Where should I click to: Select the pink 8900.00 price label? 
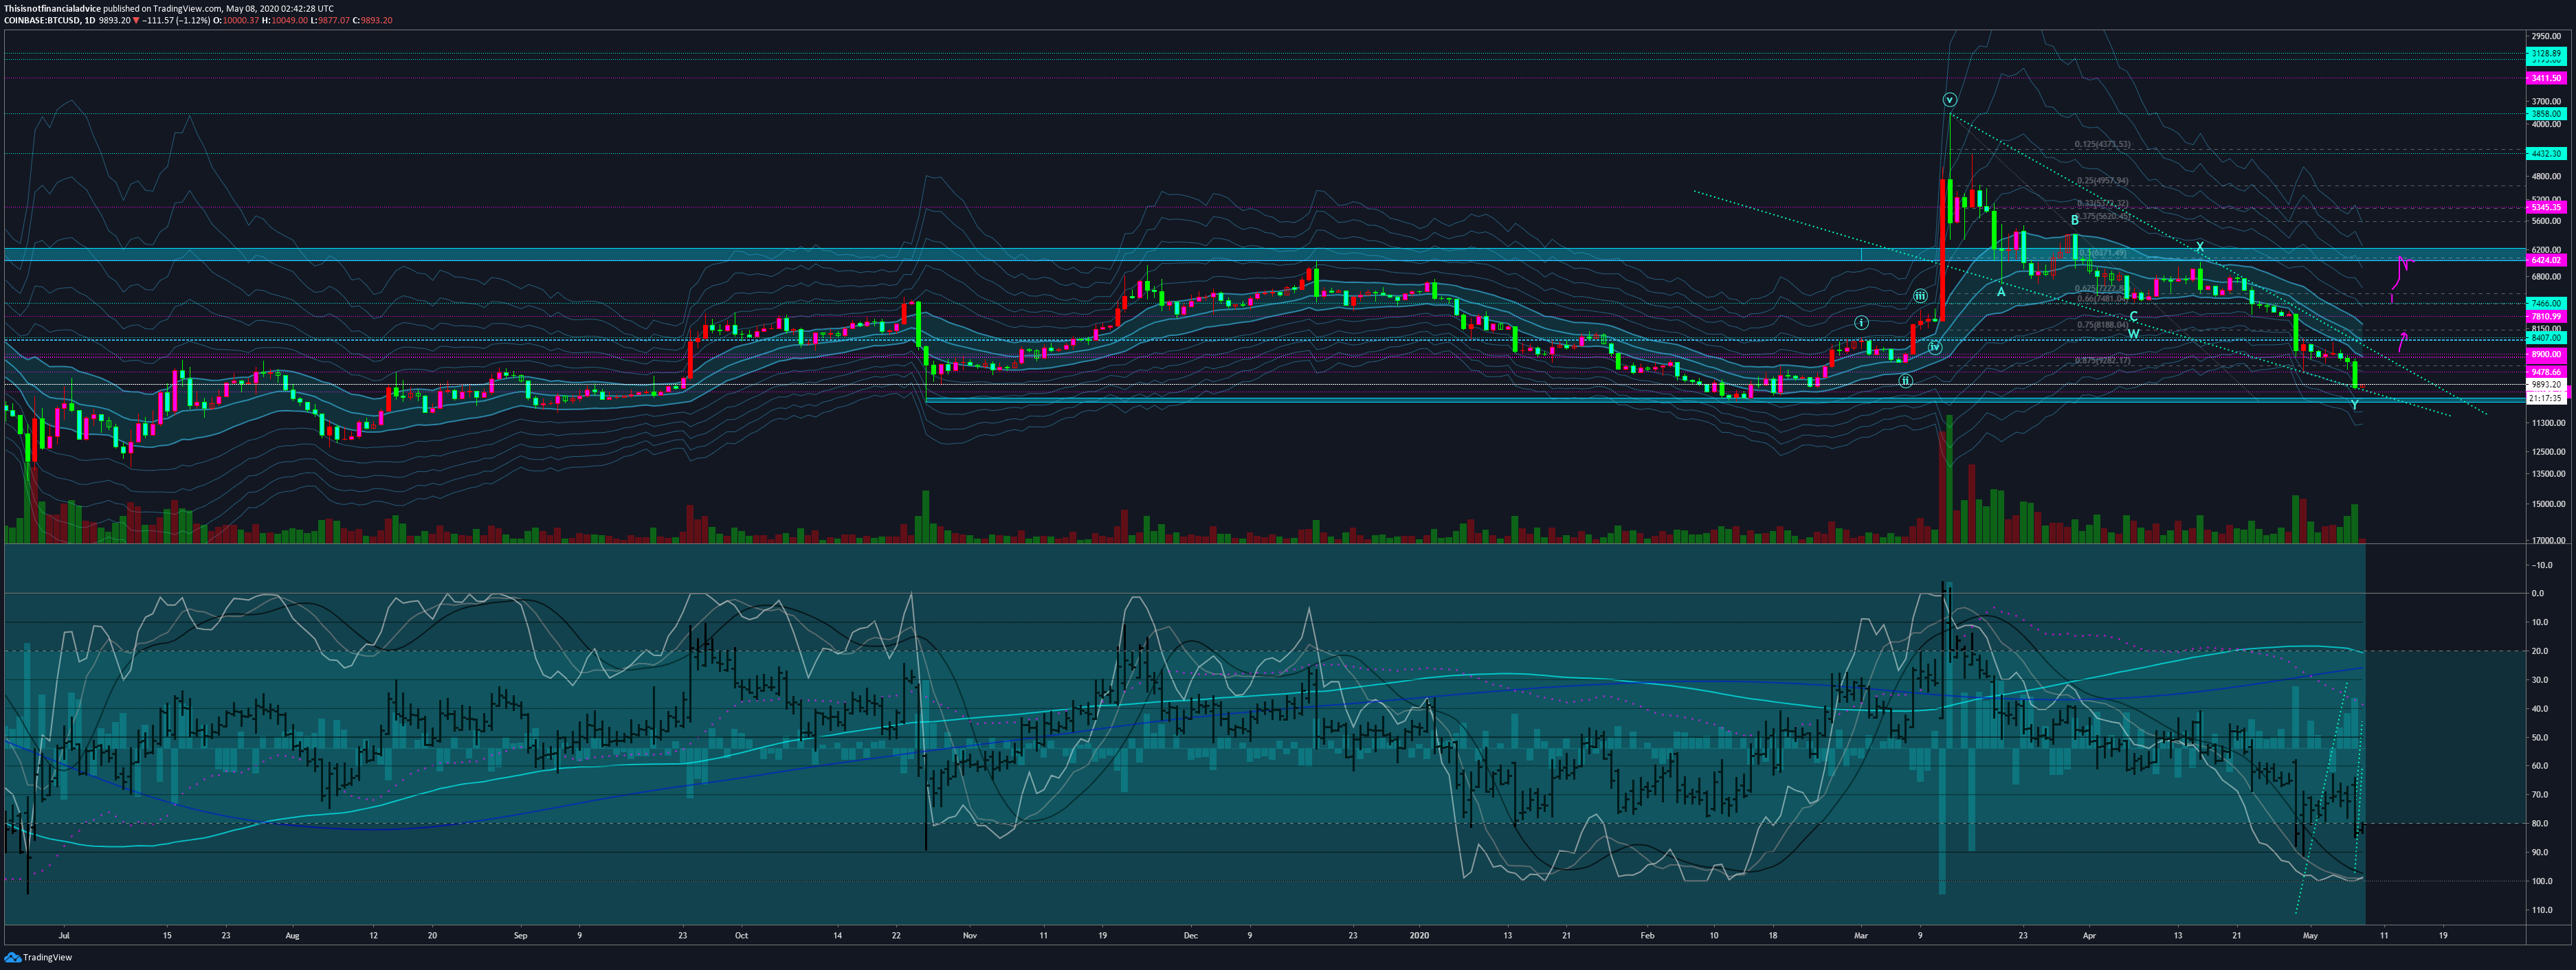tap(2545, 355)
